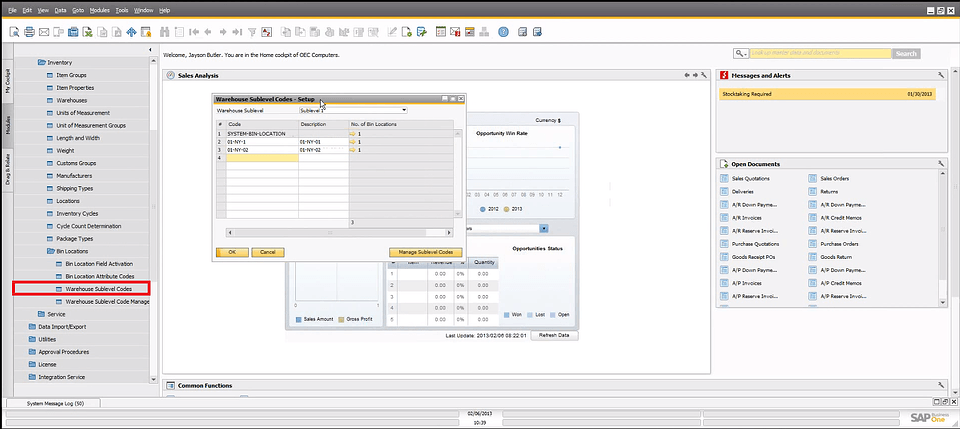
Task: Select Bin Location Field Activation item
Action: (x=99, y=264)
